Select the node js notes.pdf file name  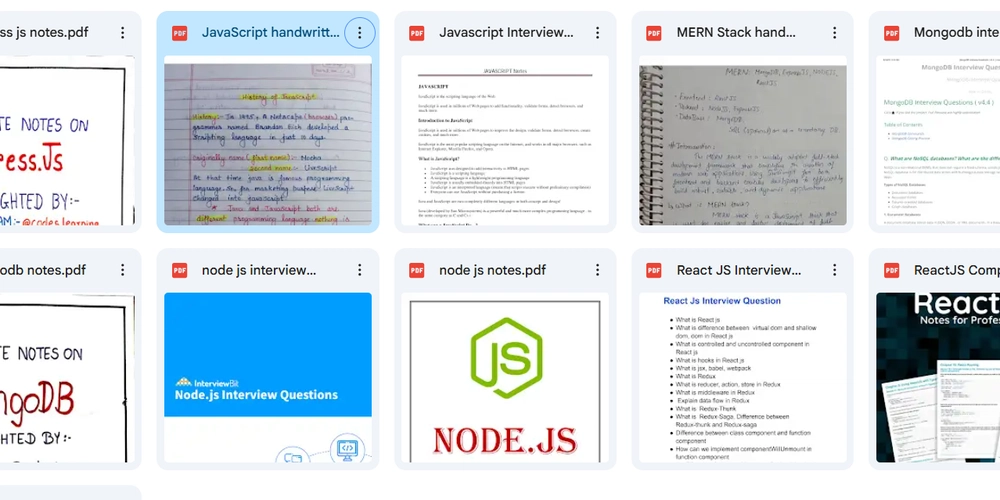pyautogui.click(x=492, y=270)
